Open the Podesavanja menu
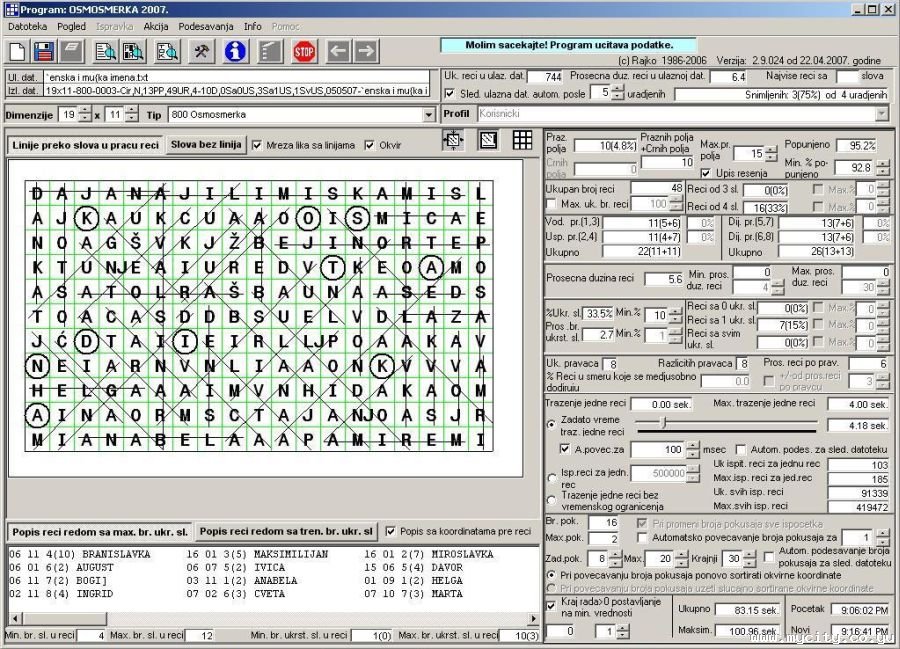 coord(206,26)
